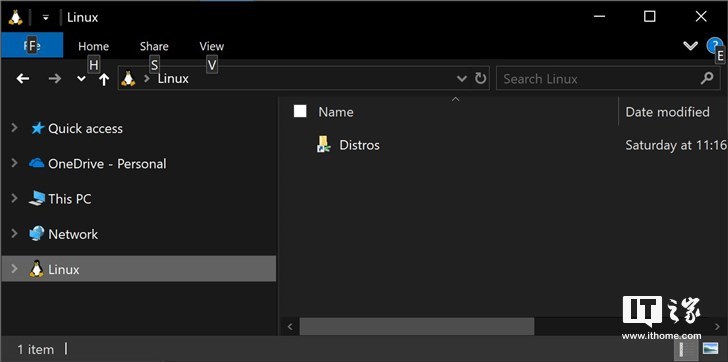Image resolution: width=728 pixels, height=362 pixels.
Task: Go up one folder level
Action: click(104, 79)
